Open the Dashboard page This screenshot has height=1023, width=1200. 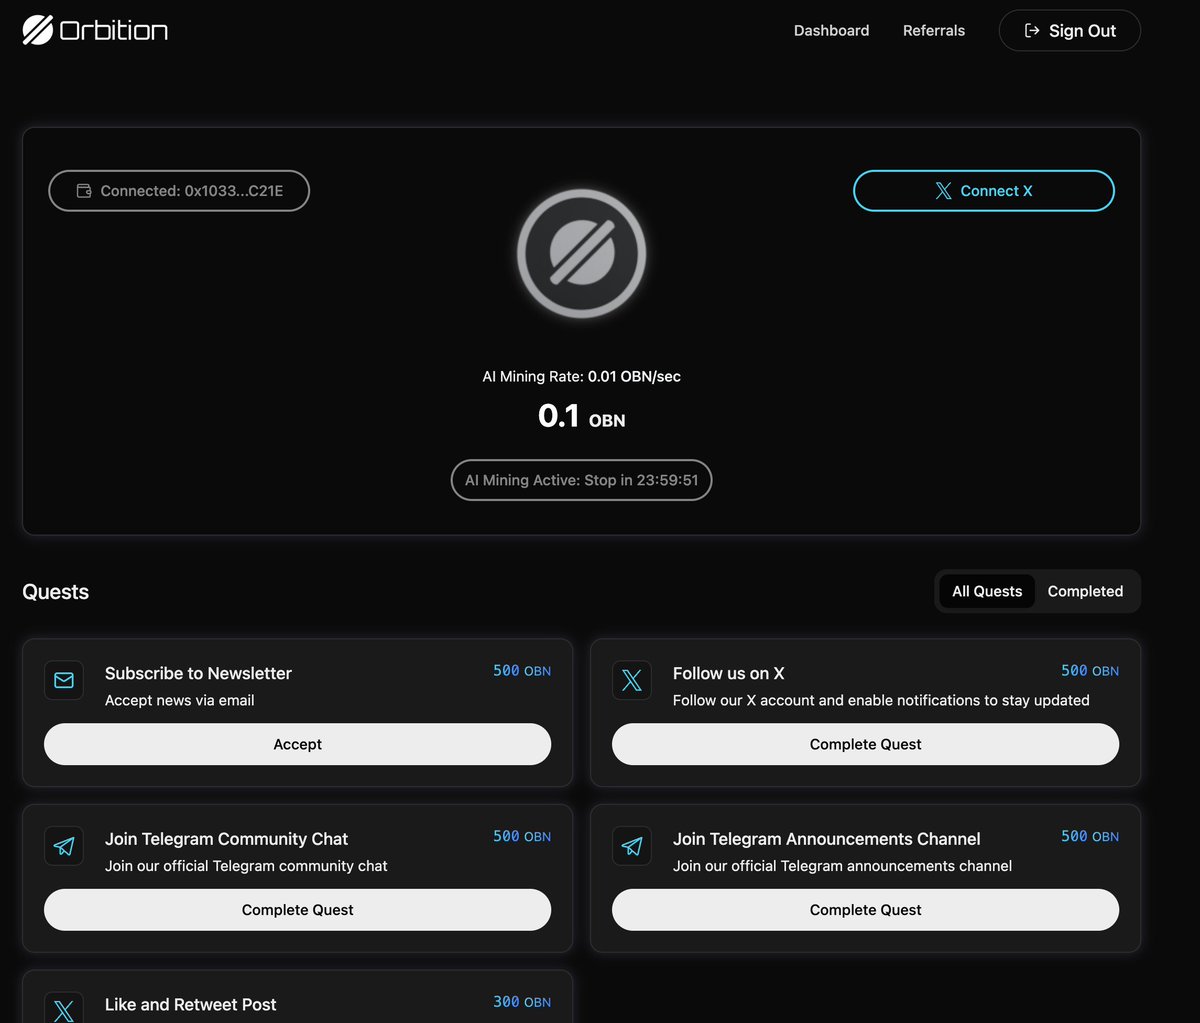831,31
